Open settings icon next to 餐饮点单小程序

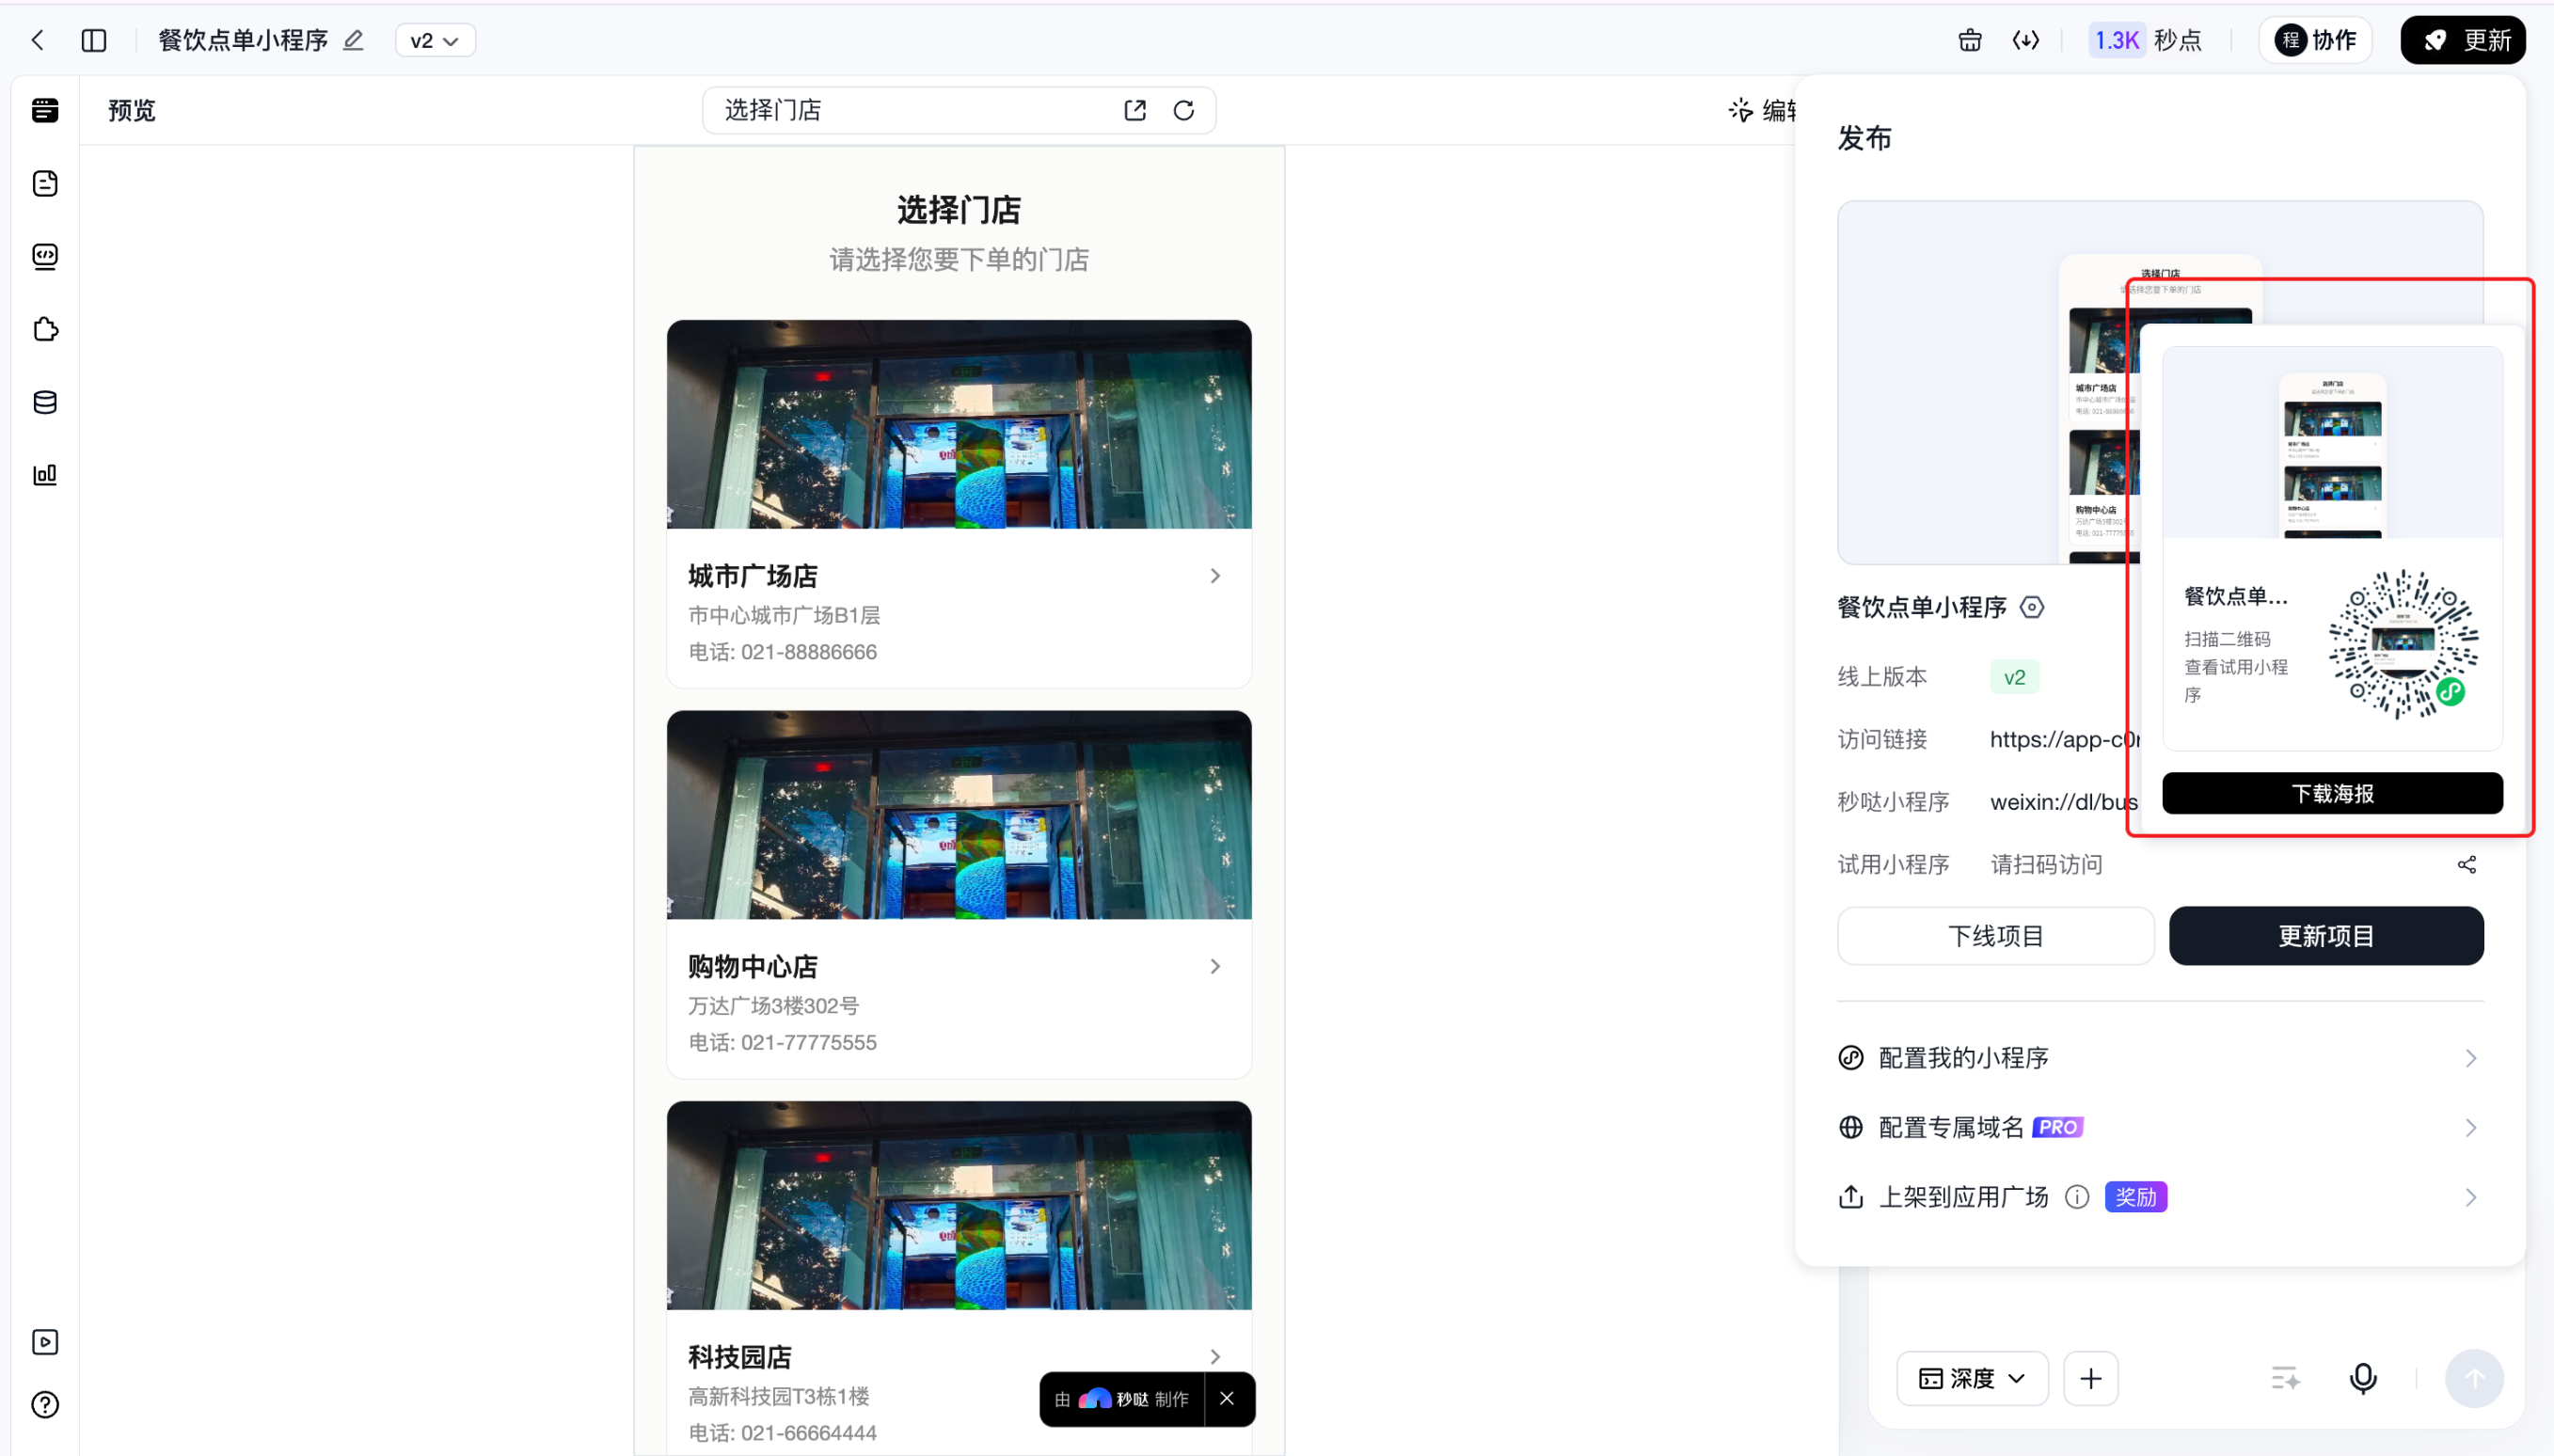[x=2032, y=607]
